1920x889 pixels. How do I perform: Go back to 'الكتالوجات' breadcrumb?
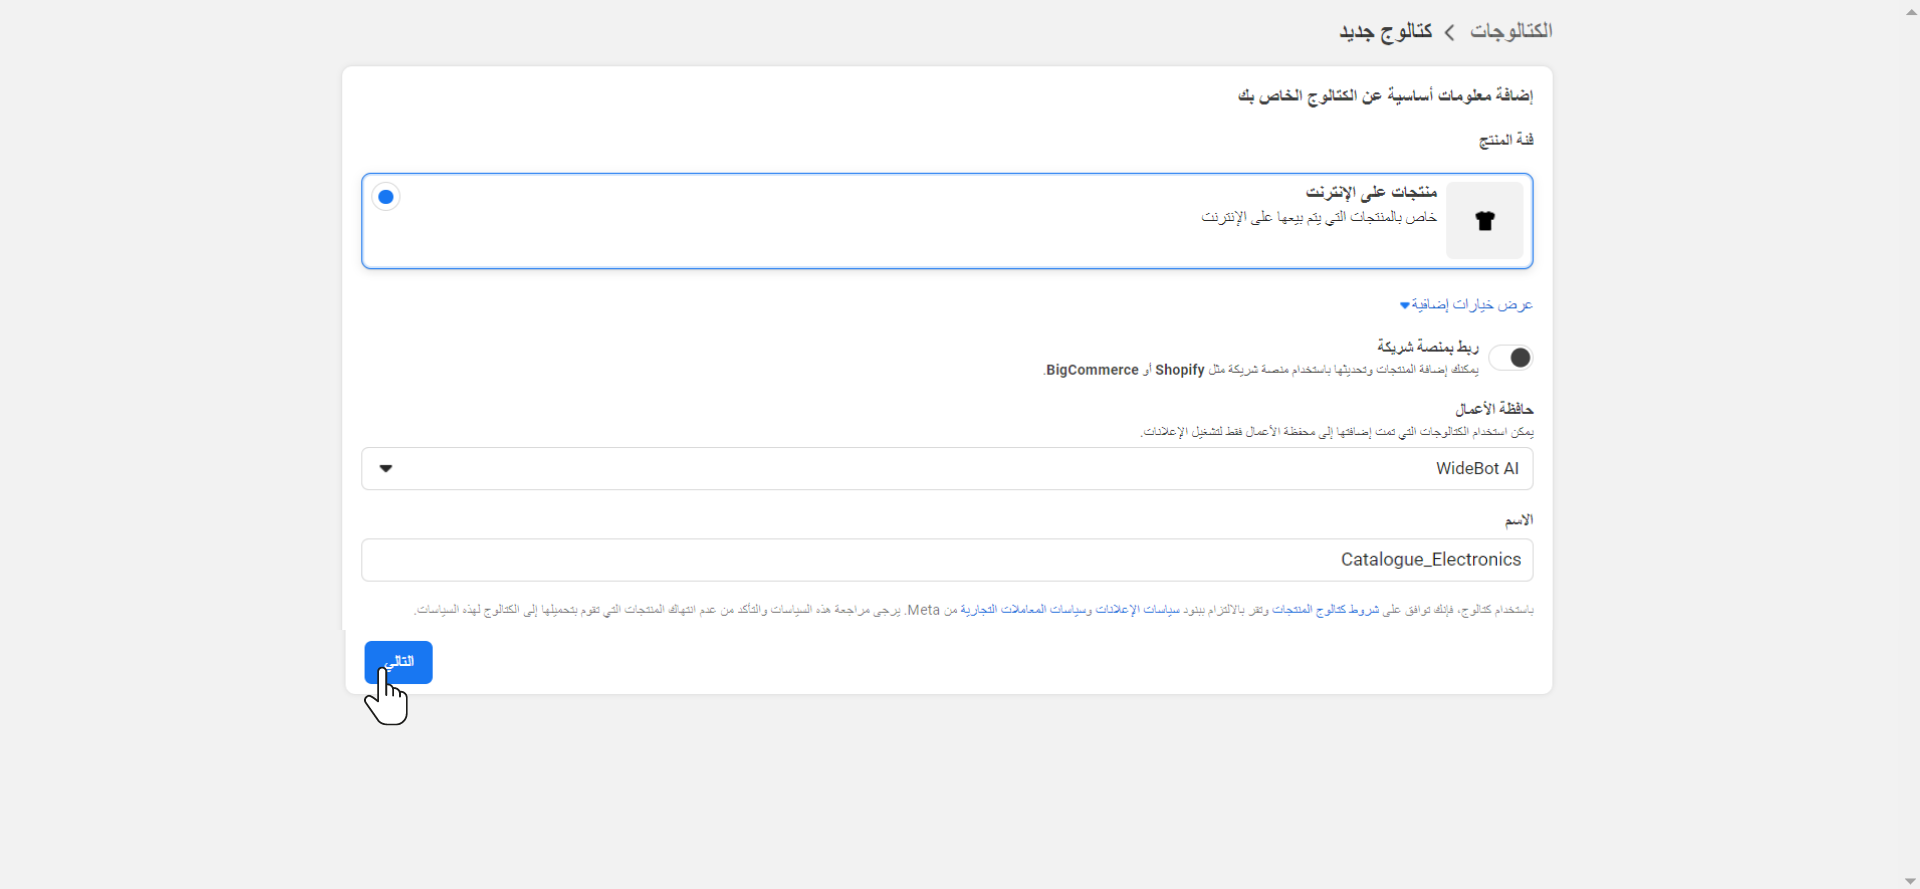(1511, 31)
